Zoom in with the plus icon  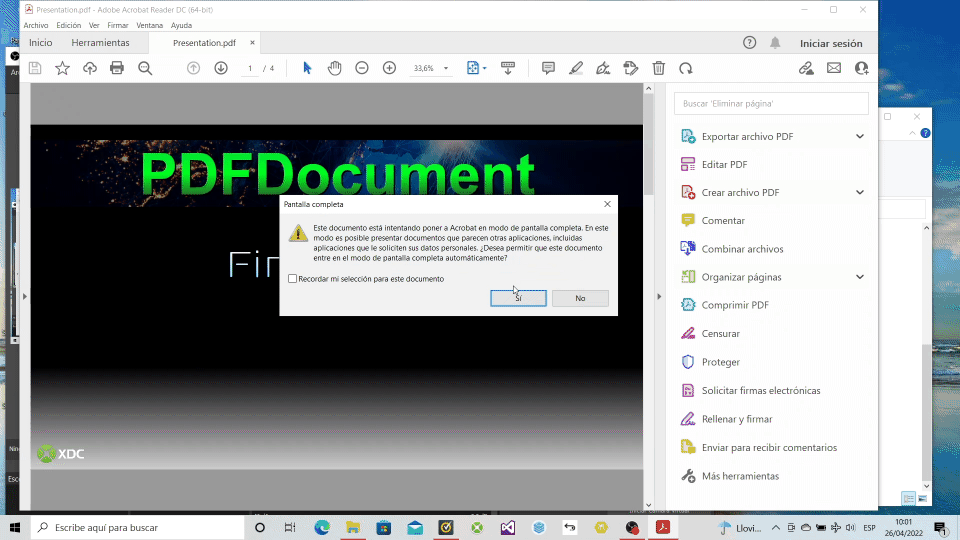[x=389, y=68]
